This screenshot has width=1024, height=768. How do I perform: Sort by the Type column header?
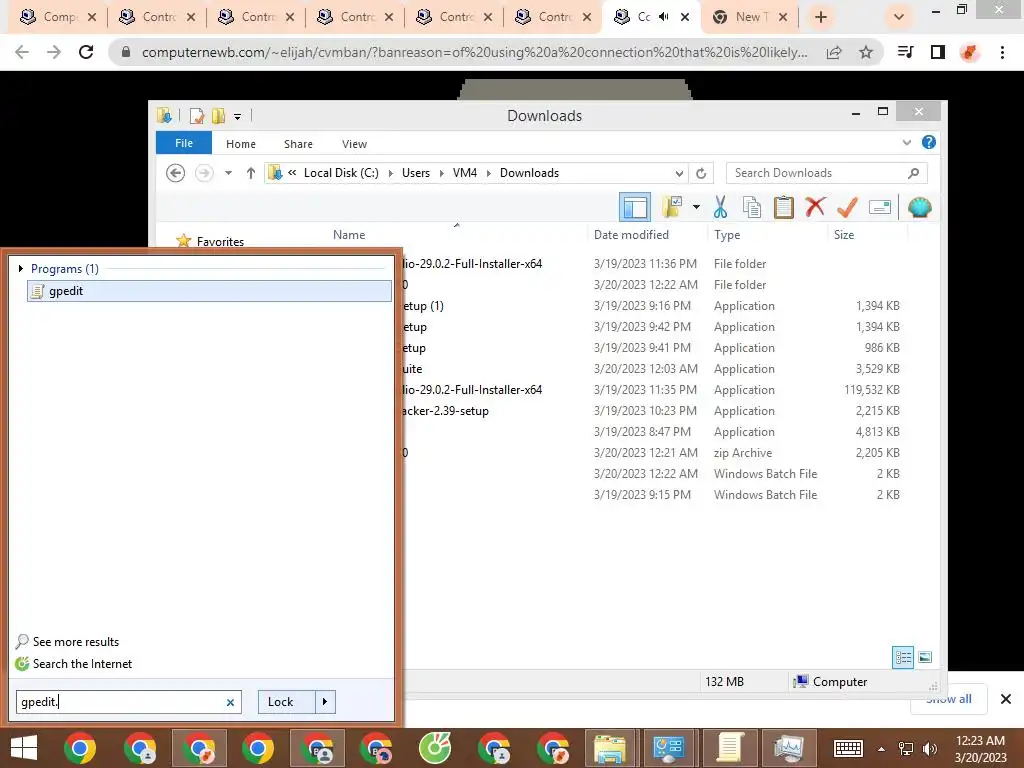(727, 234)
